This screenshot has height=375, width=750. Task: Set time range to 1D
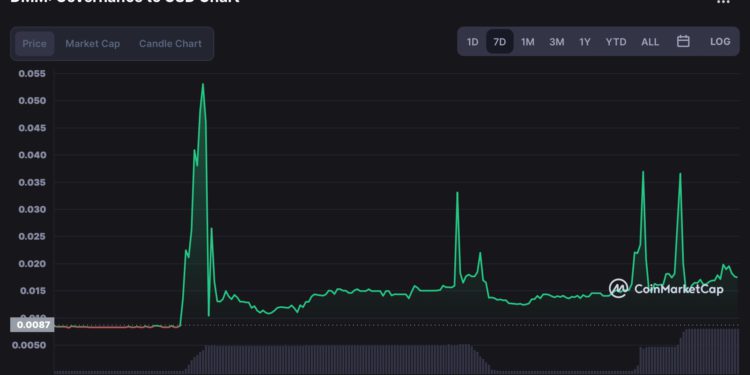[x=473, y=42]
